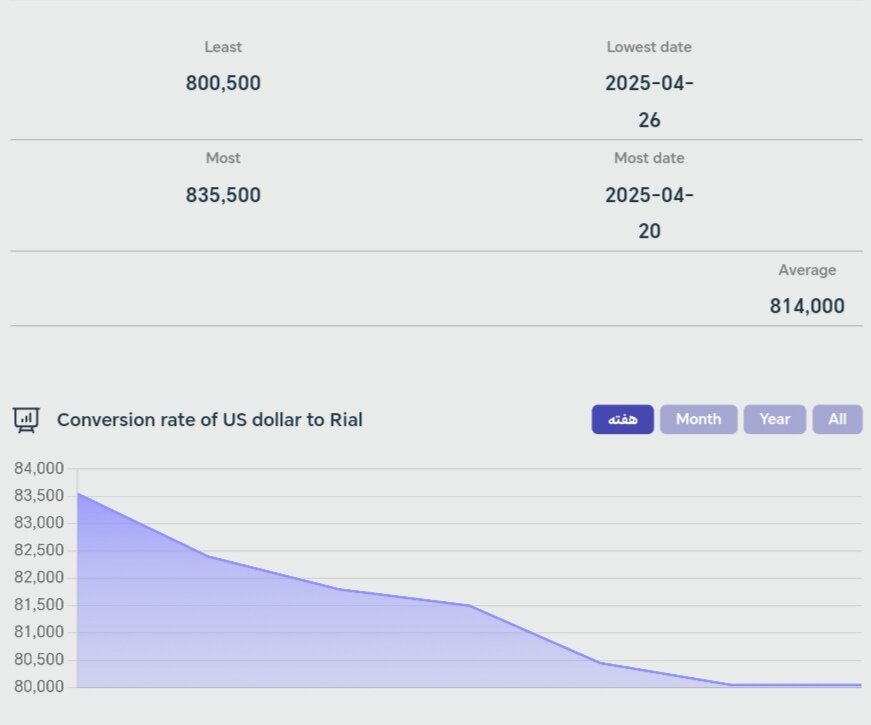The image size is (871, 725).
Task: Click the 'Least' label
Action: point(223,47)
